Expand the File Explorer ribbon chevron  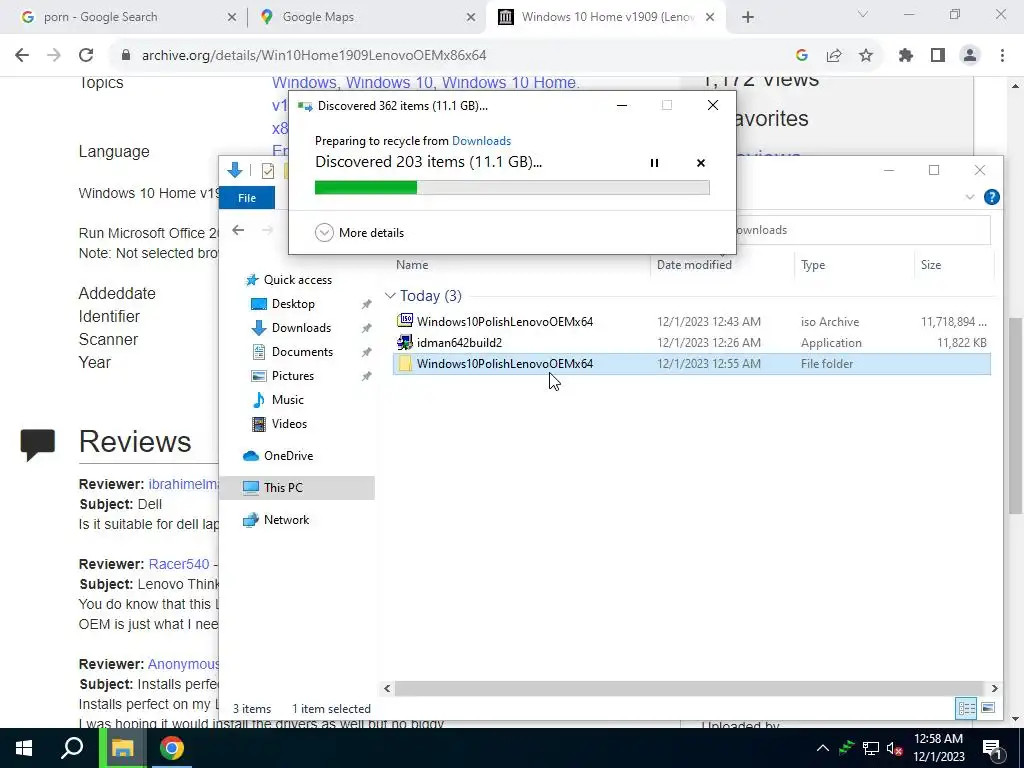click(970, 197)
